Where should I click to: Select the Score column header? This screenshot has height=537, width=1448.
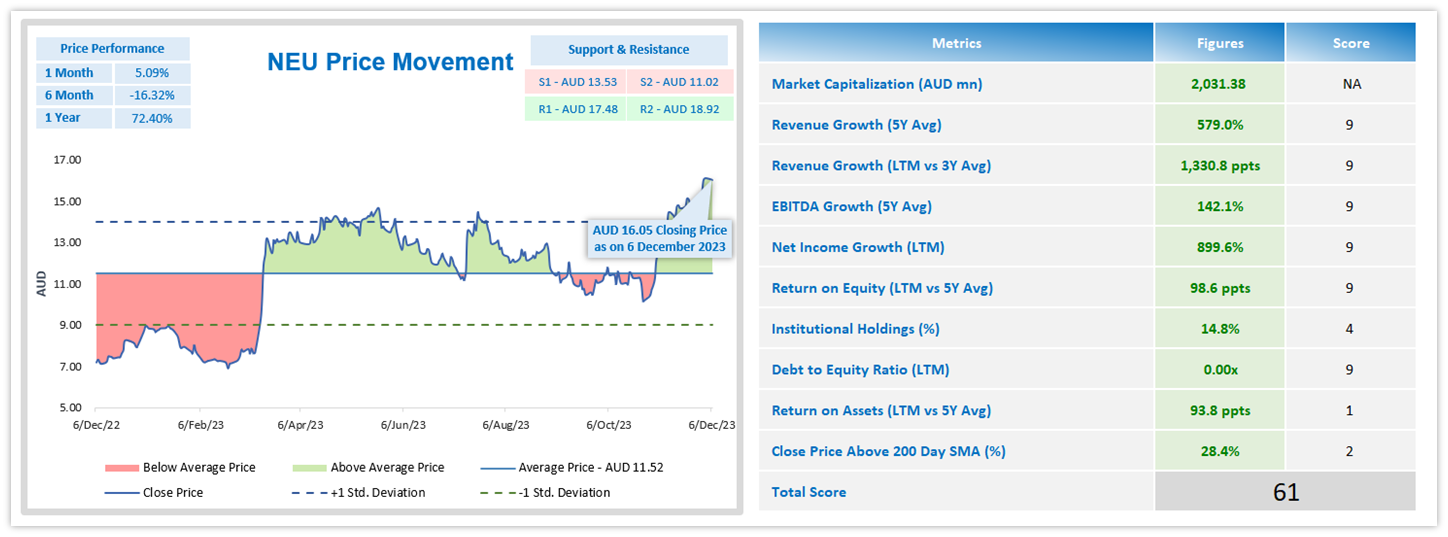1350,43
